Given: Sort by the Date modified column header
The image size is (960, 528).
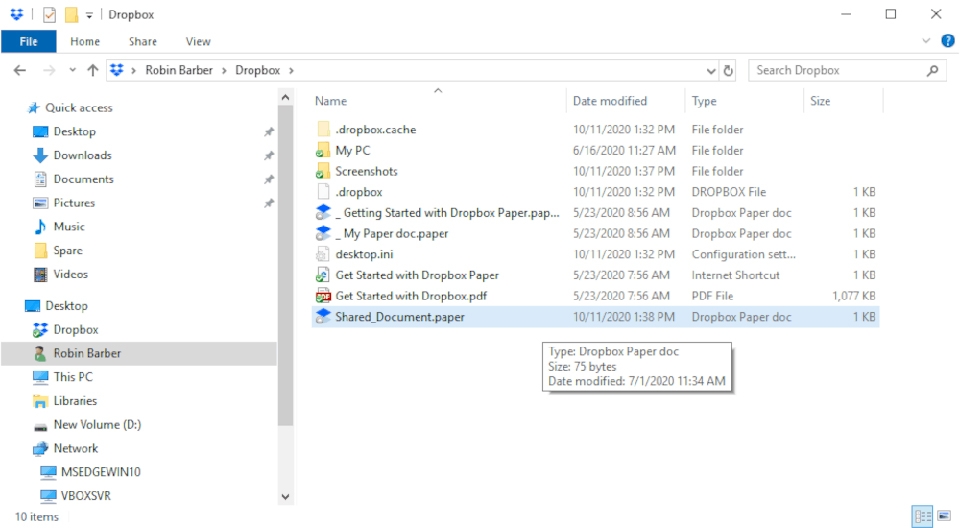Looking at the screenshot, I should [x=610, y=101].
